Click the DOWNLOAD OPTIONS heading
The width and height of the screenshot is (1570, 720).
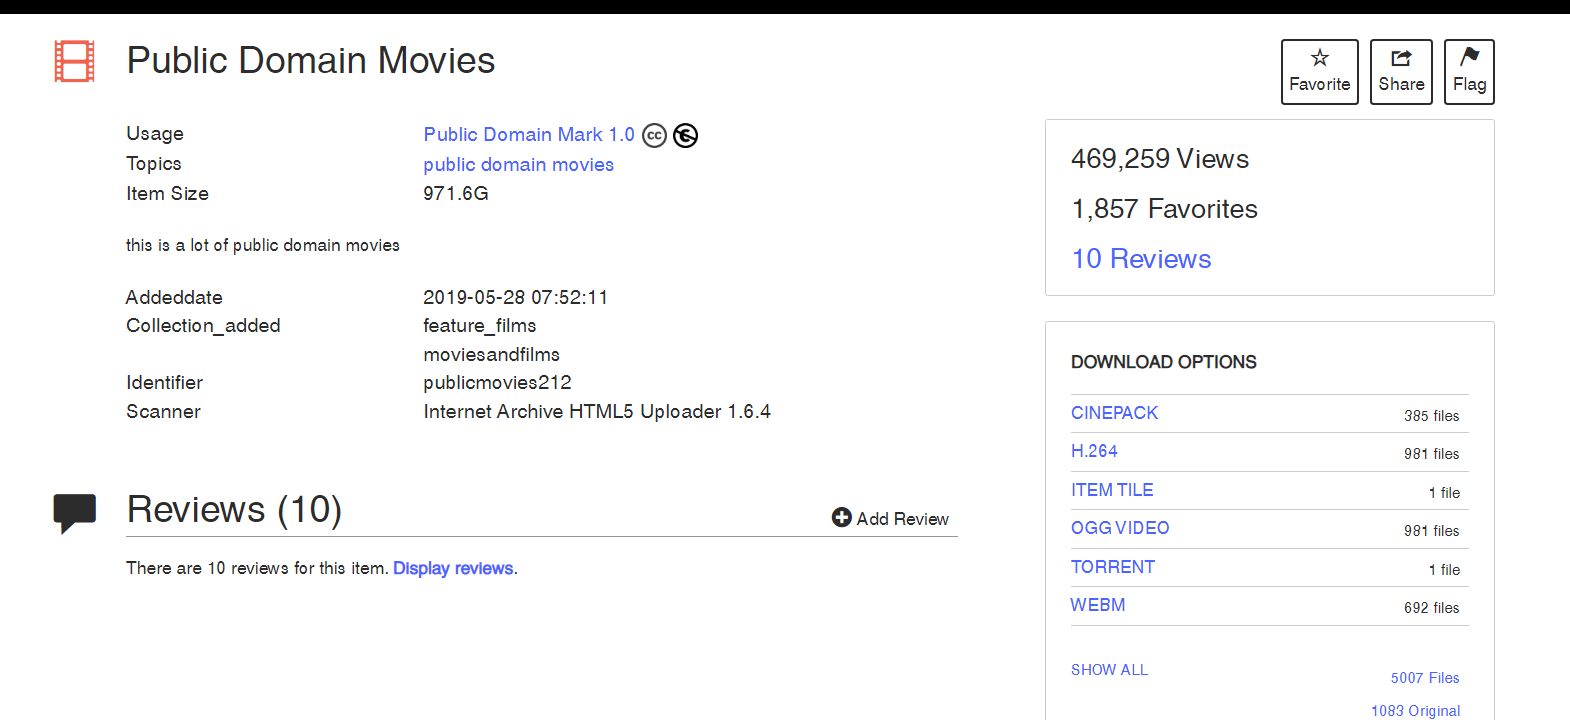point(1164,362)
